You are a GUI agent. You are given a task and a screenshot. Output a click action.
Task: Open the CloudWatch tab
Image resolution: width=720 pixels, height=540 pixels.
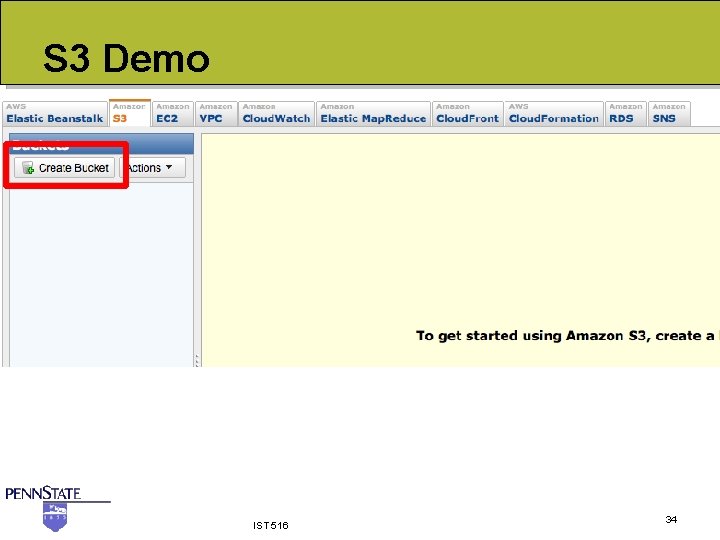tap(276, 113)
